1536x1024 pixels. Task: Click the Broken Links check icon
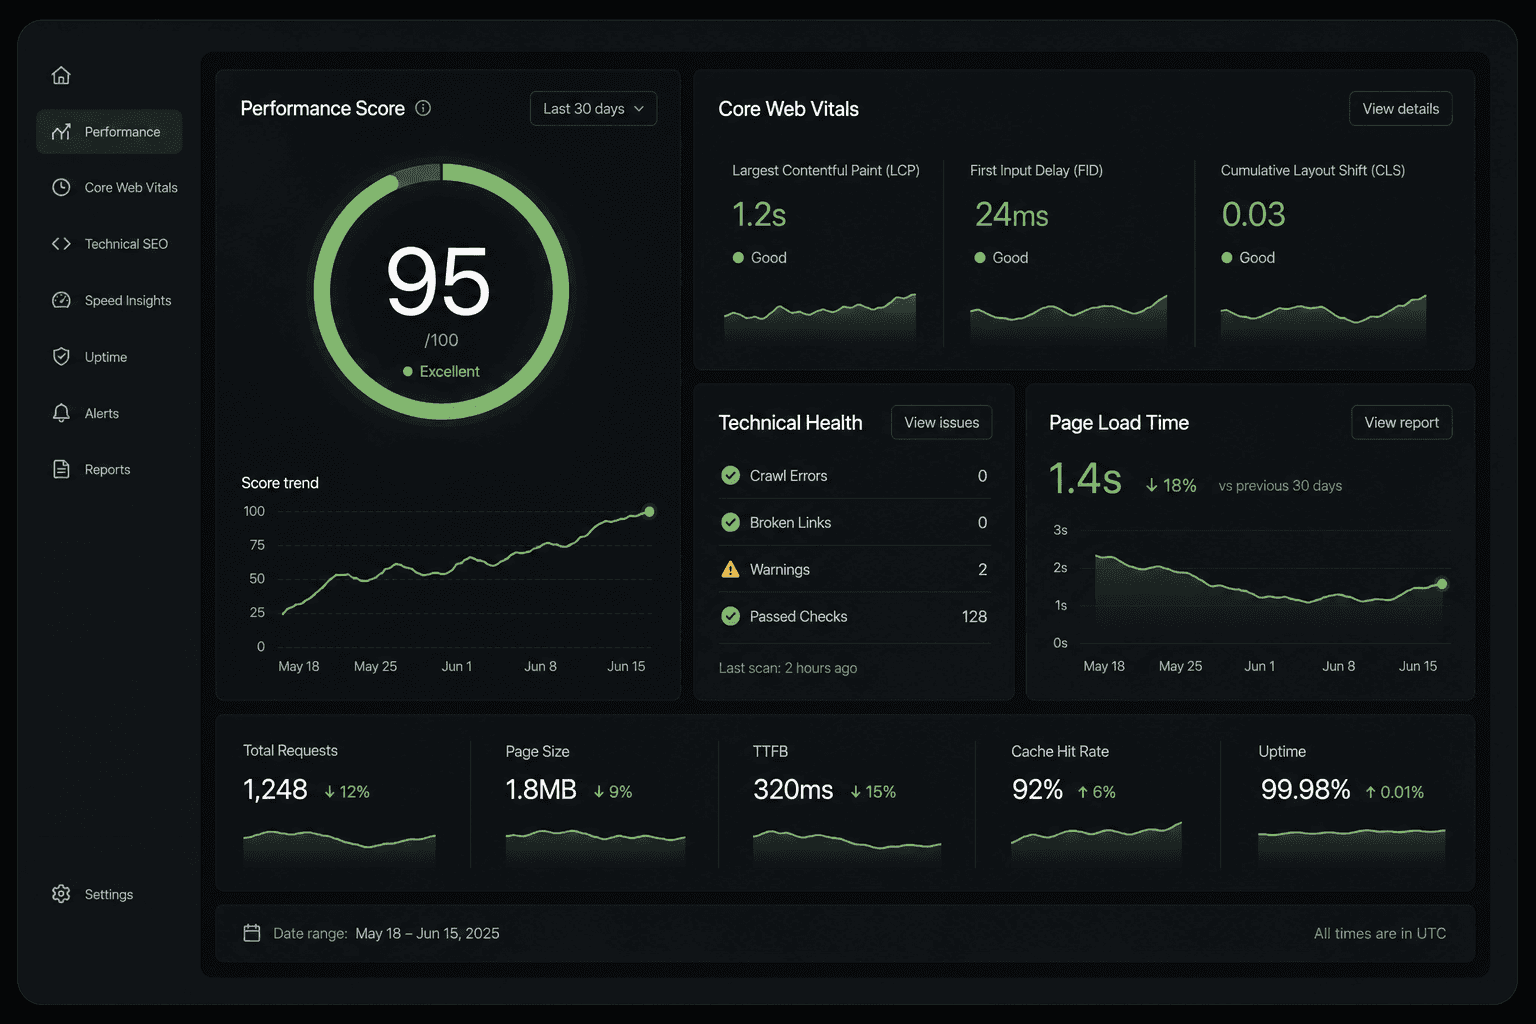tap(731, 522)
